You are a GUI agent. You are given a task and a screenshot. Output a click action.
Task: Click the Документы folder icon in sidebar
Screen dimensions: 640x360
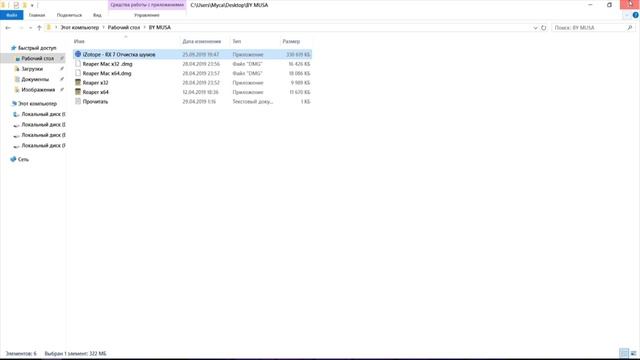17,79
